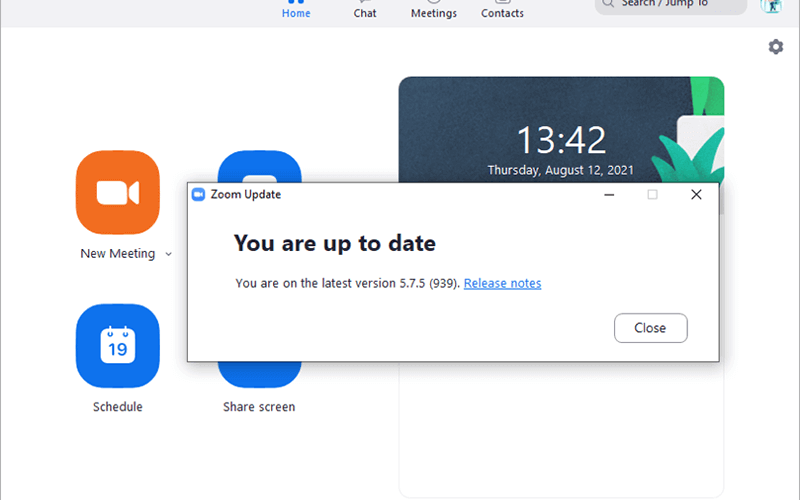Click the Zoom logo in the update dialog title

tap(198, 194)
